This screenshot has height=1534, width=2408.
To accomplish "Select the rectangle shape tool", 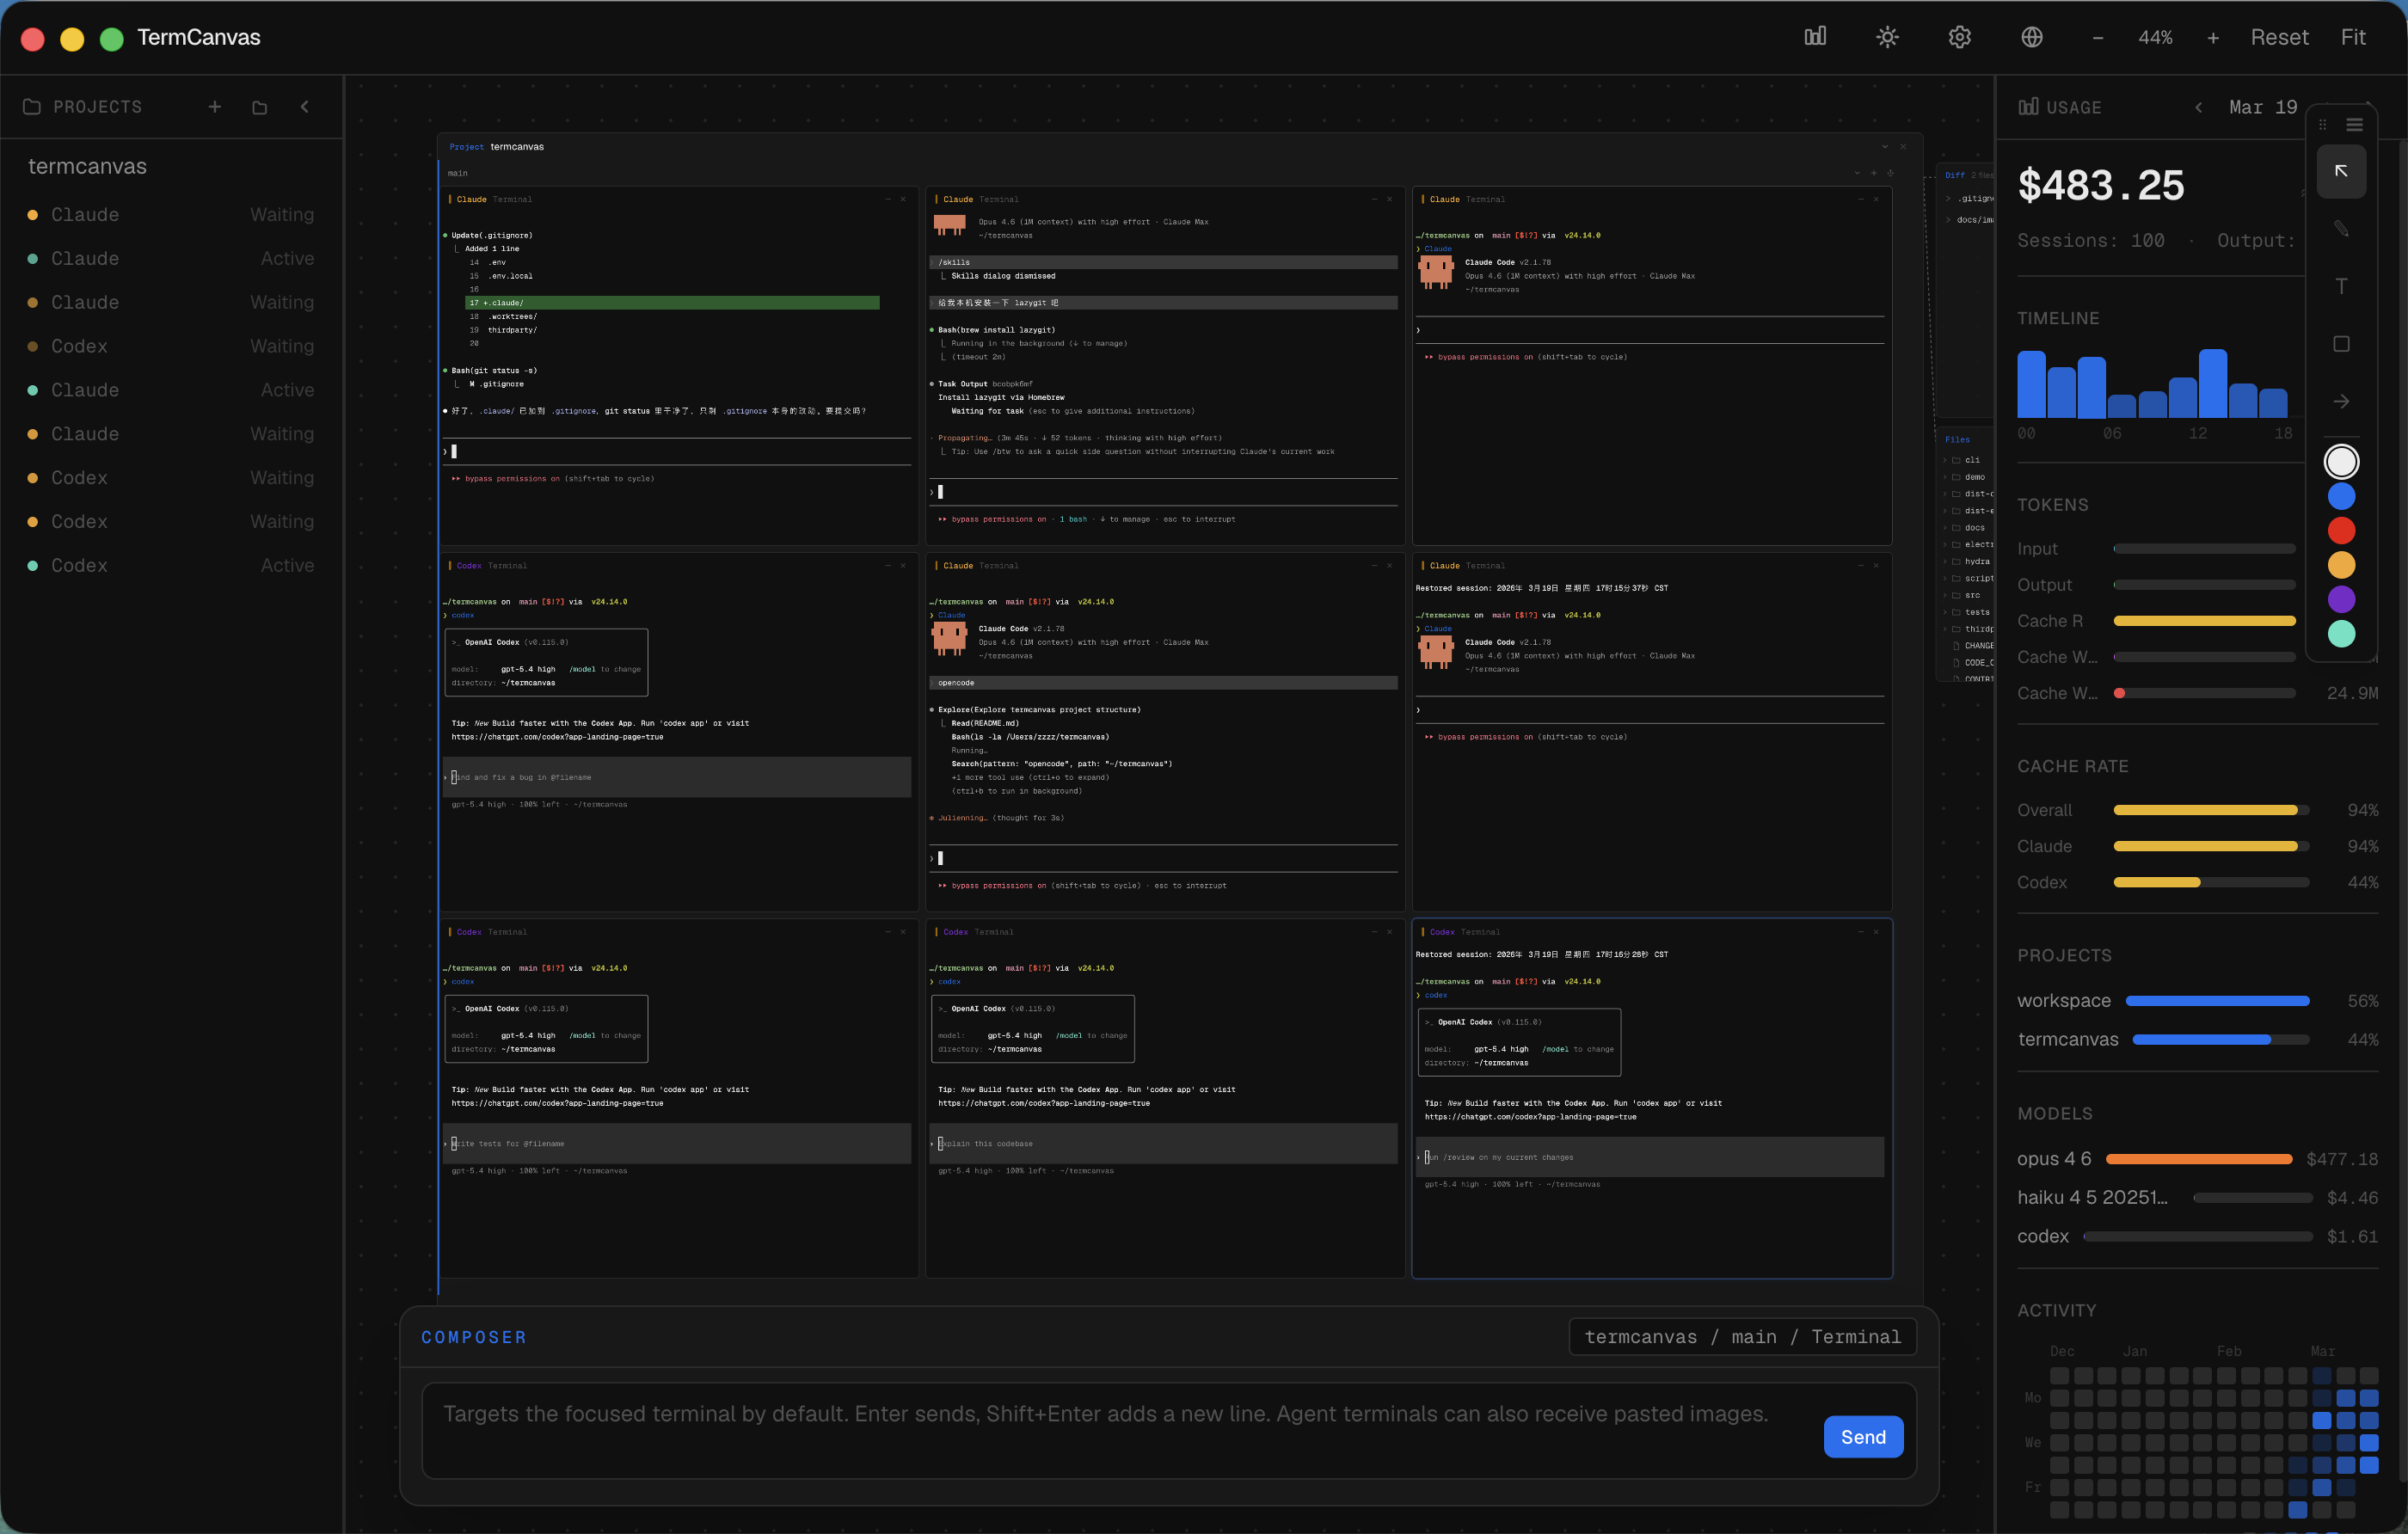I will (x=2341, y=343).
